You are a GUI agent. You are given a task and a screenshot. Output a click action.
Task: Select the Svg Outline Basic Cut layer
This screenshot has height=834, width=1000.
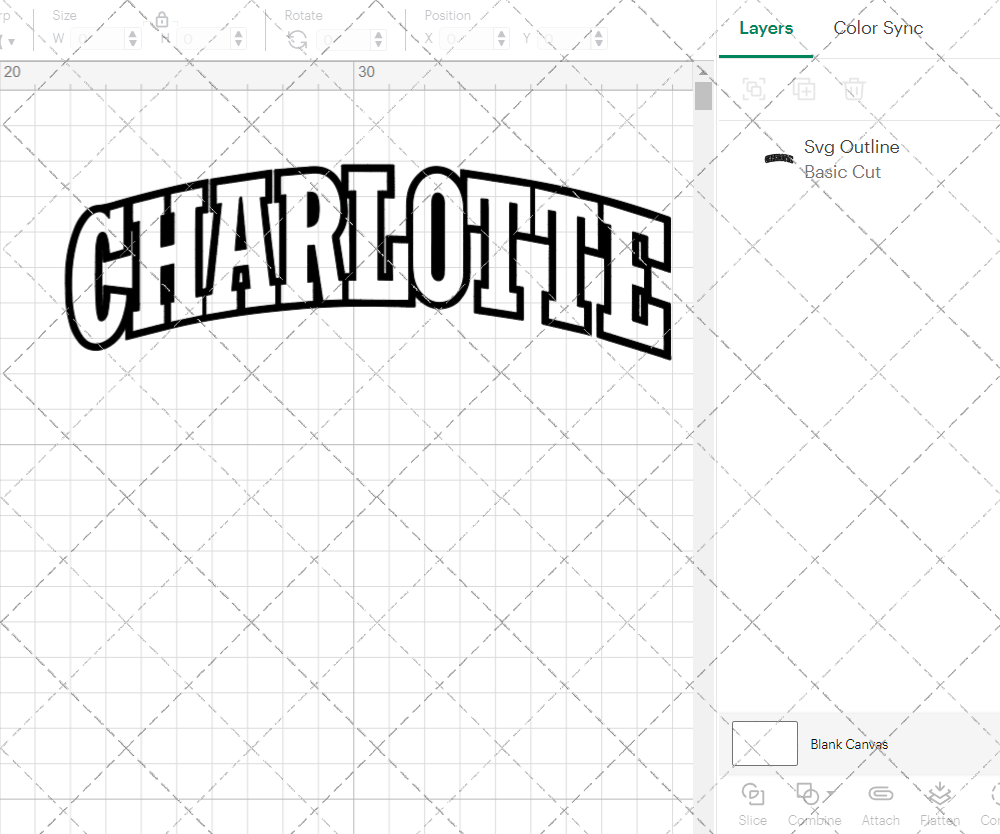point(852,159)
